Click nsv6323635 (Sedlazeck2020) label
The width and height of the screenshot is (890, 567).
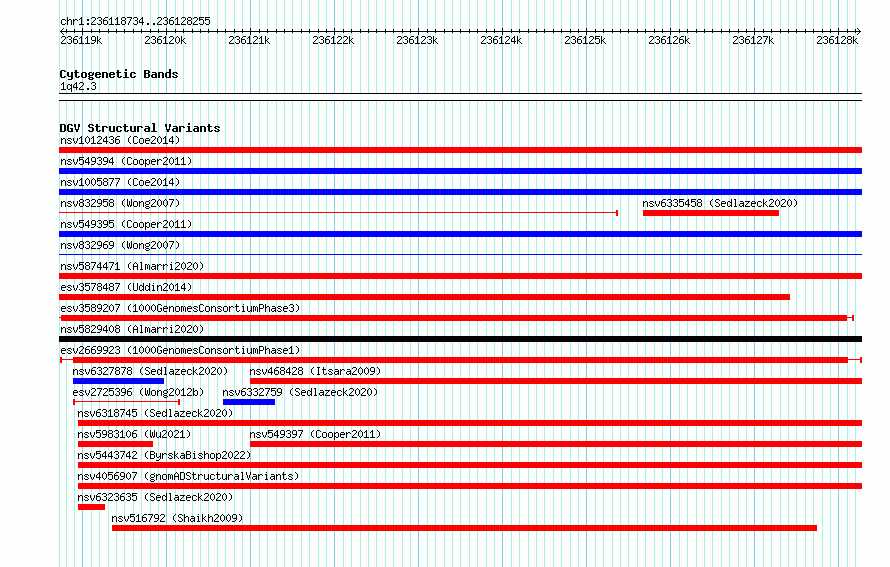coord(155,497)
